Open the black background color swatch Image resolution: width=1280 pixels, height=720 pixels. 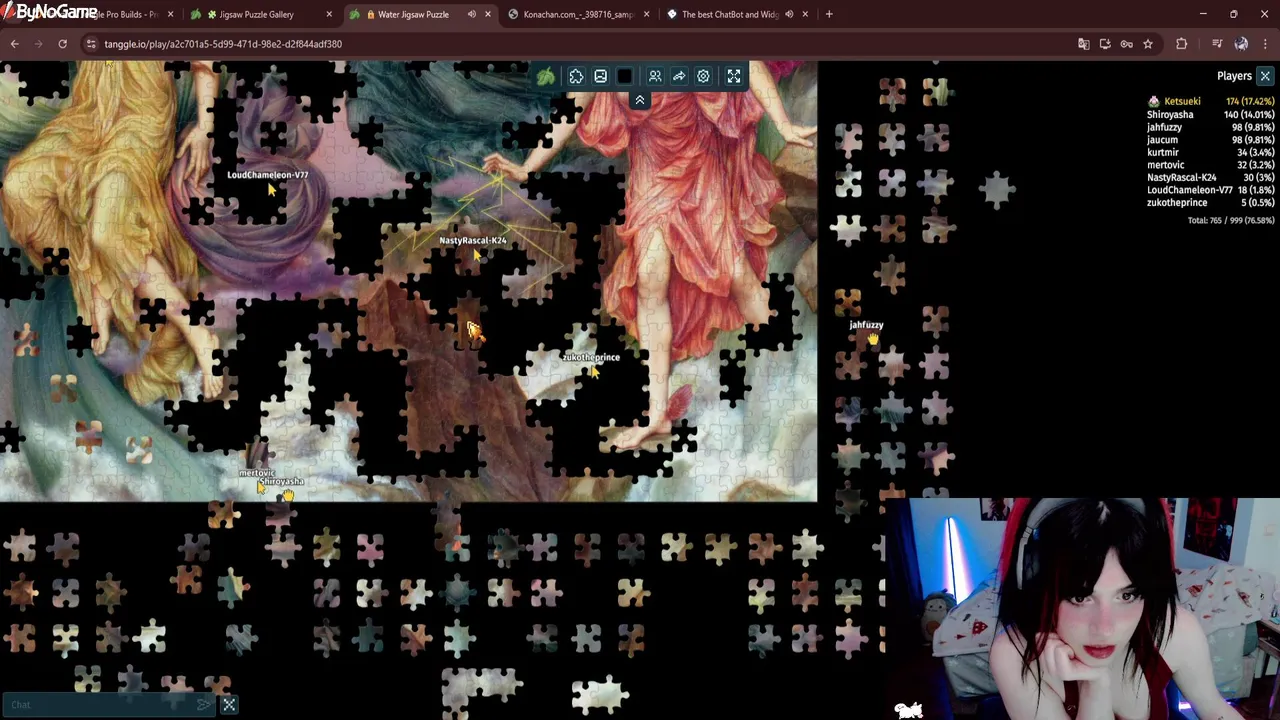point(625,76)
